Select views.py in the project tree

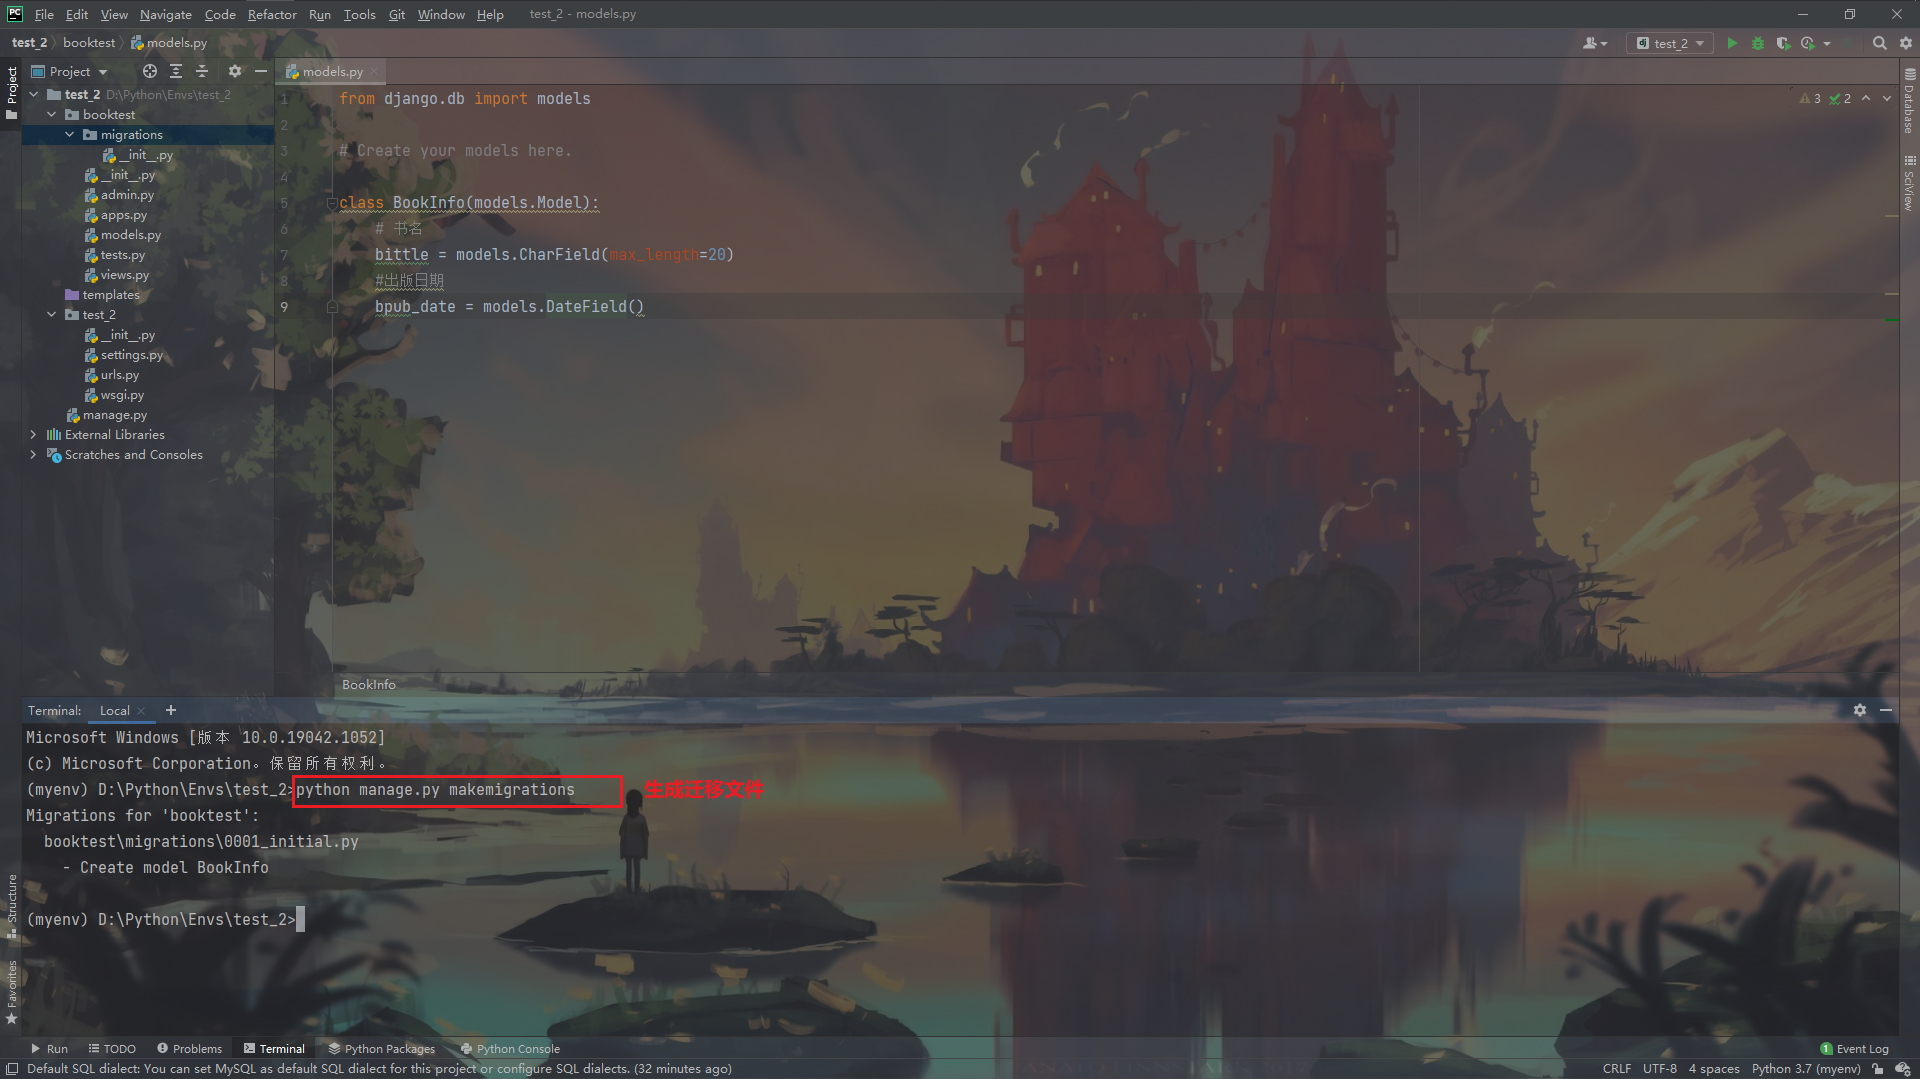[x=124, y=274]
